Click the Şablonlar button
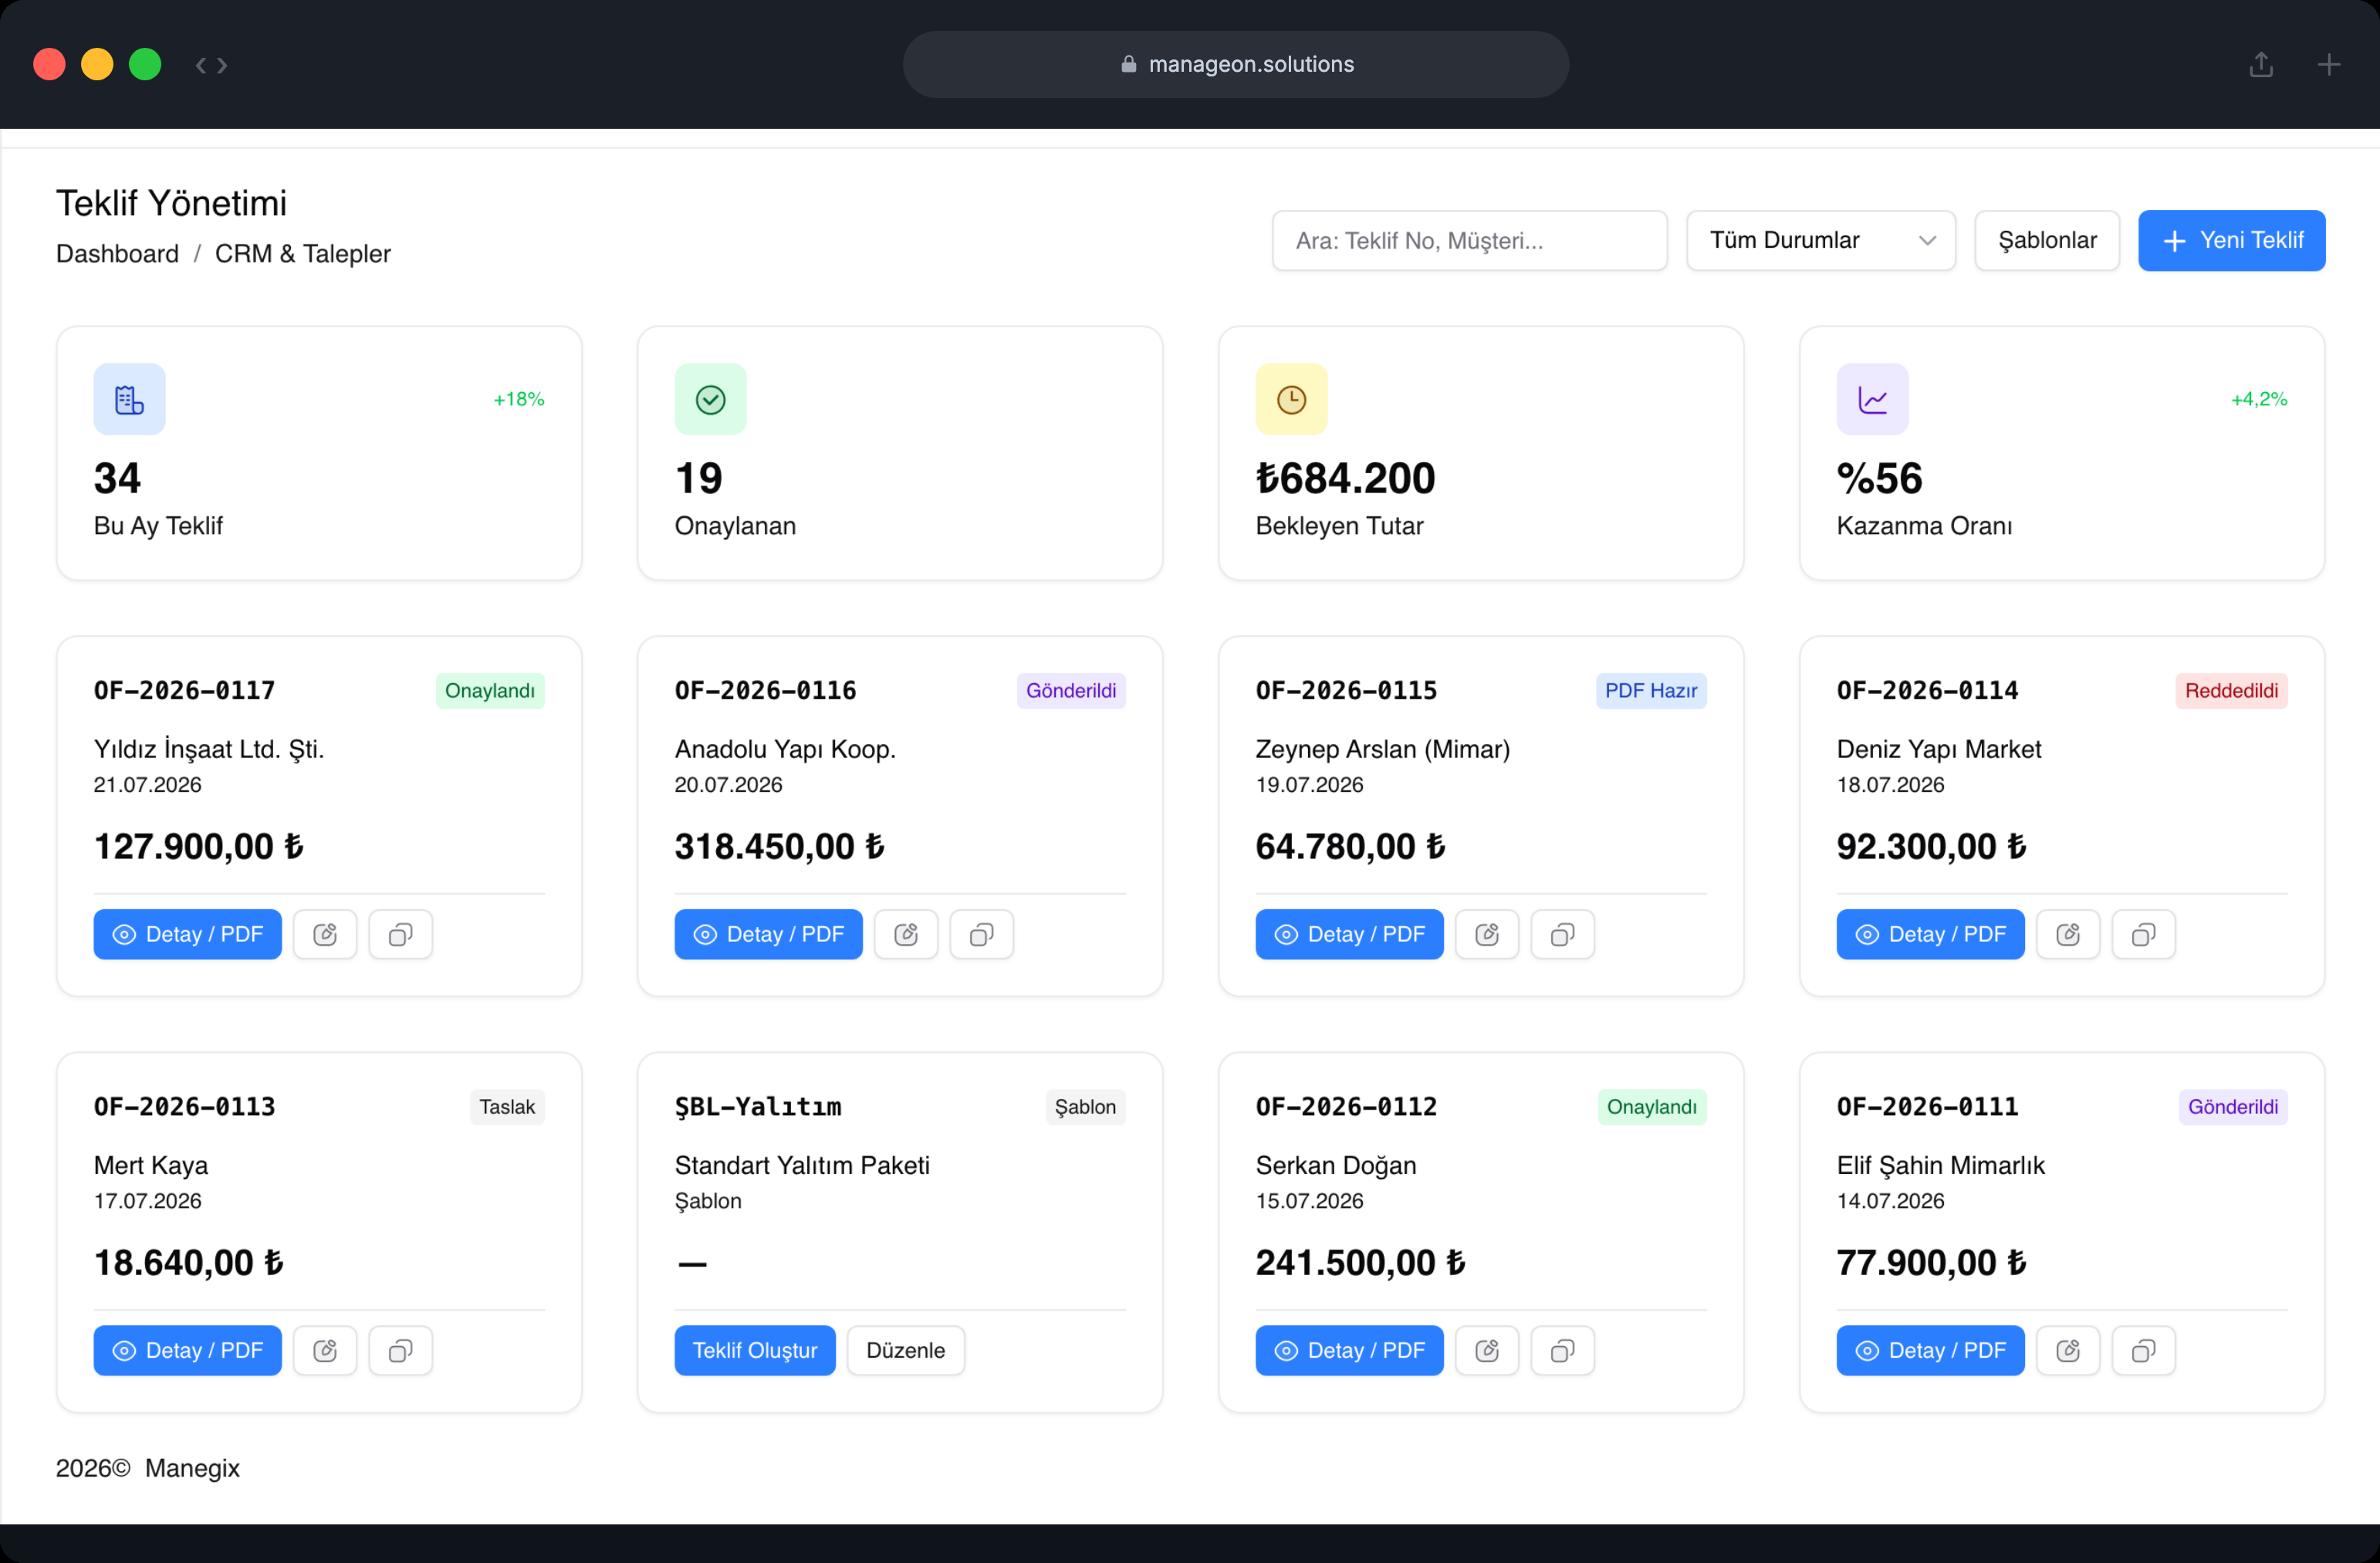The image size is (2380, 1563). point(2046,240)
